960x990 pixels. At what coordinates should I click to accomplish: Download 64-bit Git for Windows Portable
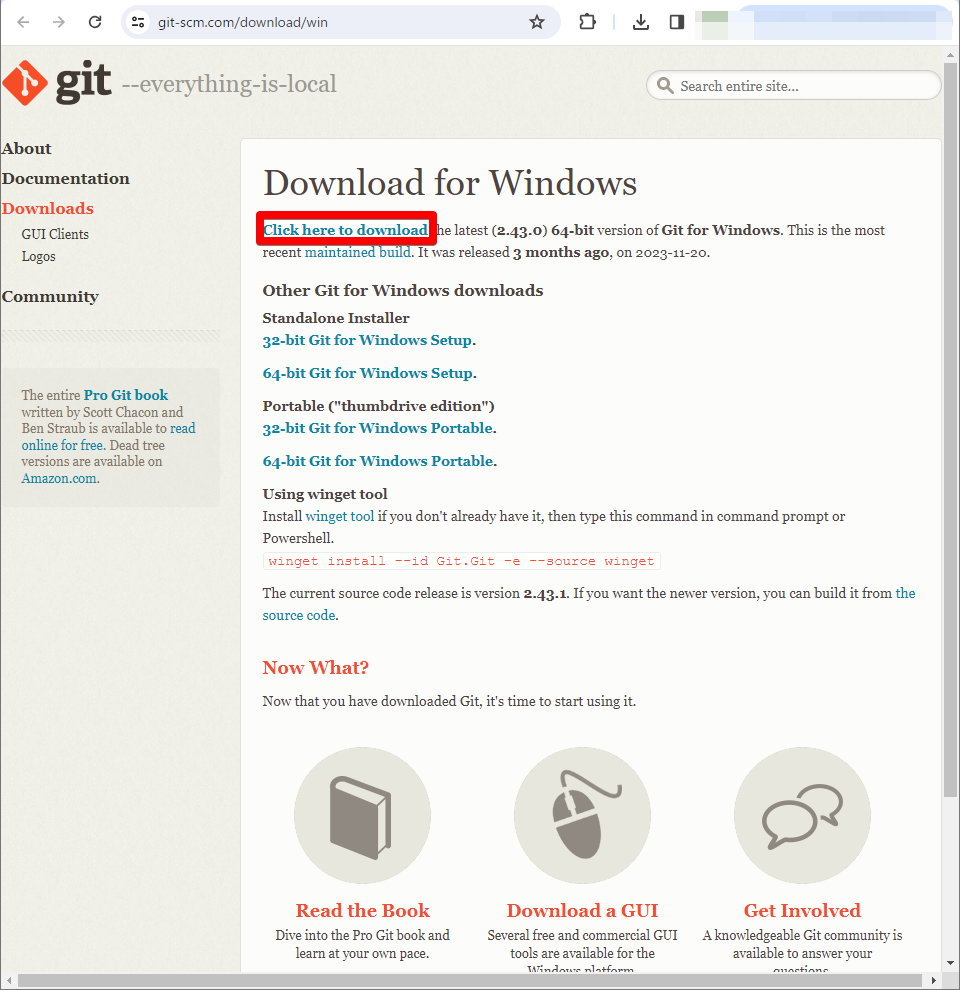378,461
